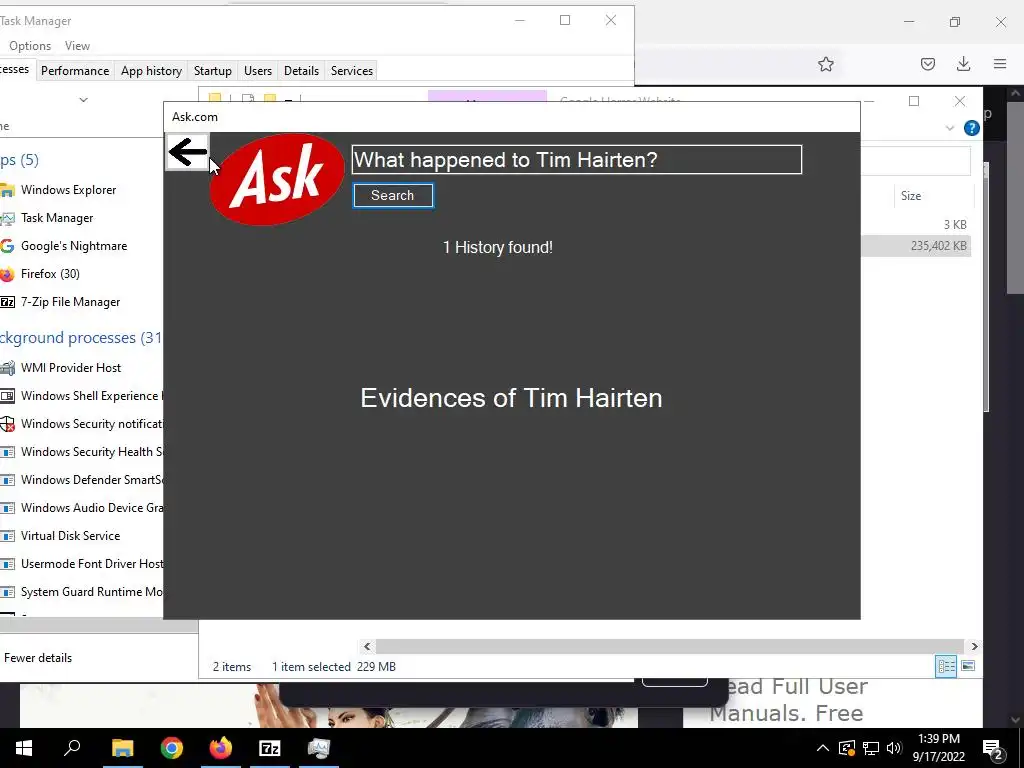Select the Google's Nightmare process
Image resolution: width=1024 pixels, height=768 pixels.
82,246
